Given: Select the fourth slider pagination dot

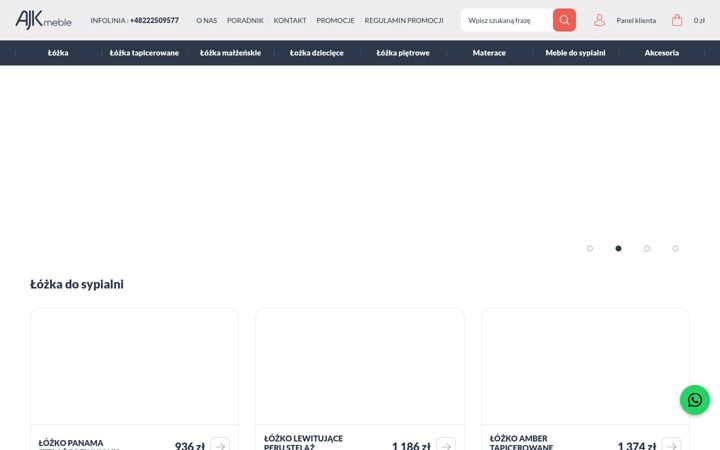Looking at the screenshot, I should tap(675, 248).
